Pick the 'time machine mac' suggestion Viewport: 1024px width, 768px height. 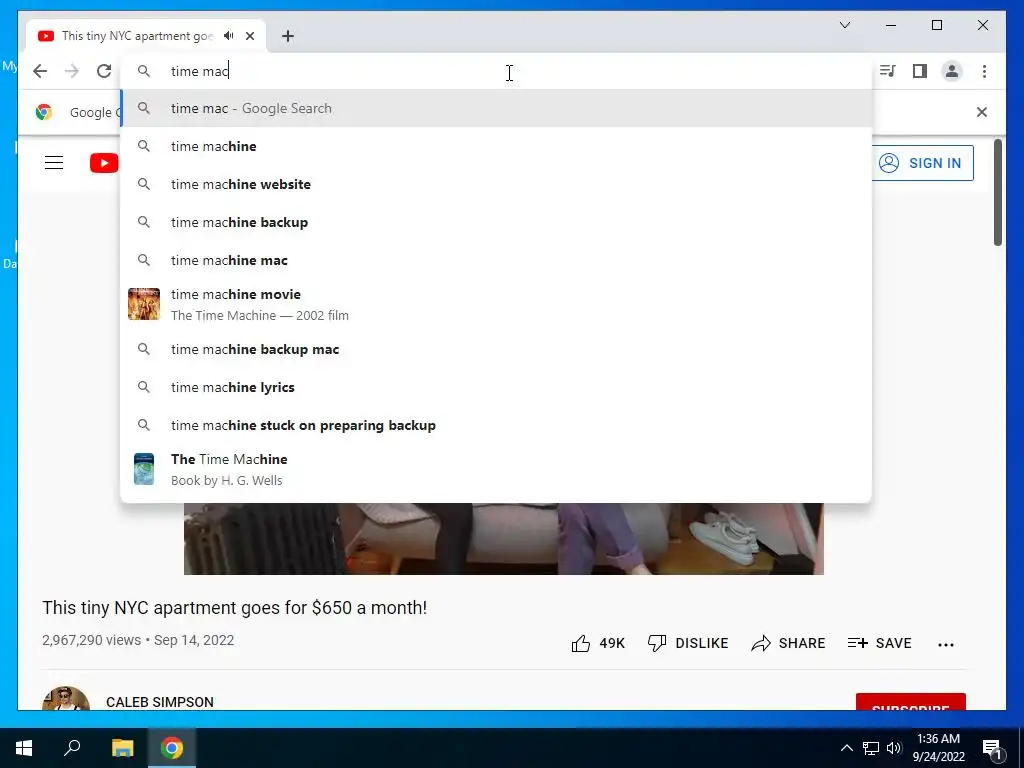(x=496, y=260)
